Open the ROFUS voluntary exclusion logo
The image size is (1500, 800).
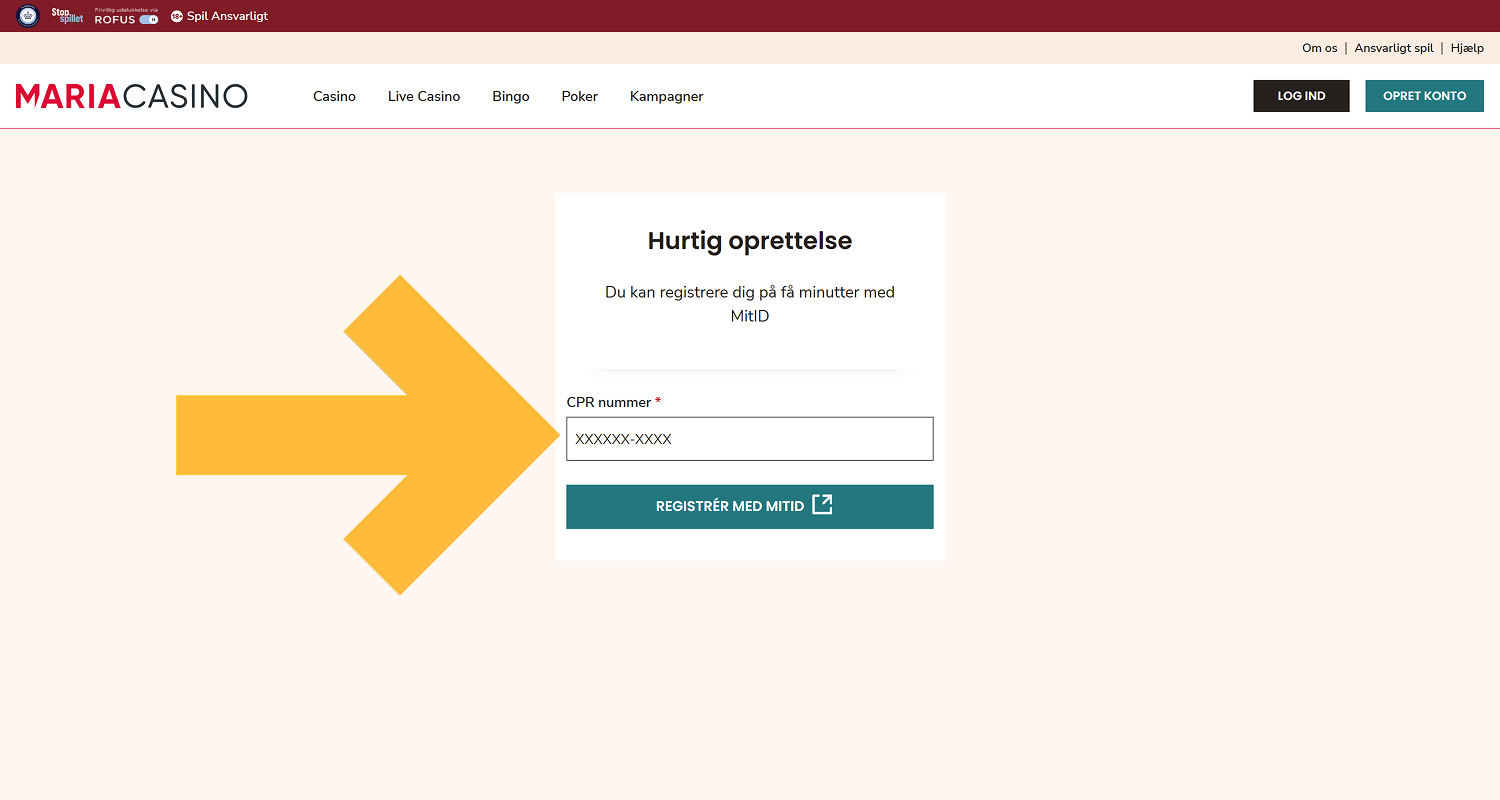127,16
